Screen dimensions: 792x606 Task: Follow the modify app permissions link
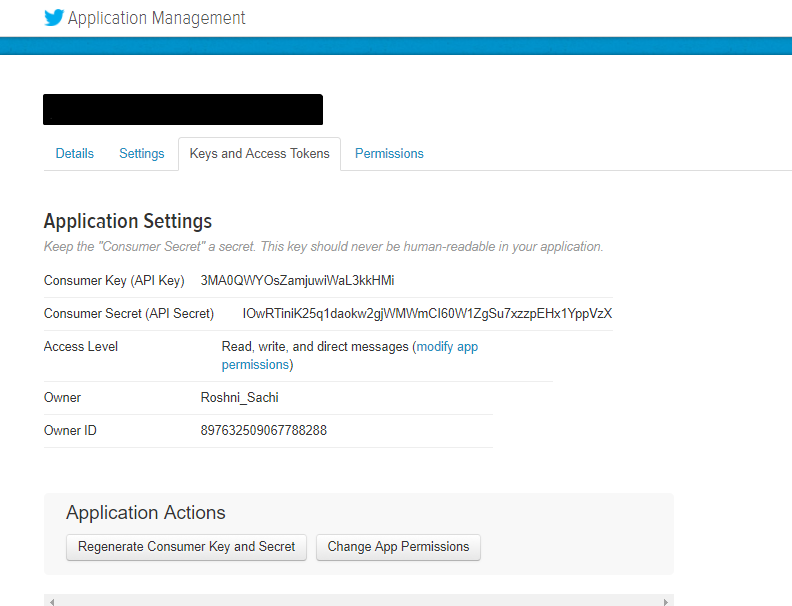pos(350,356)
